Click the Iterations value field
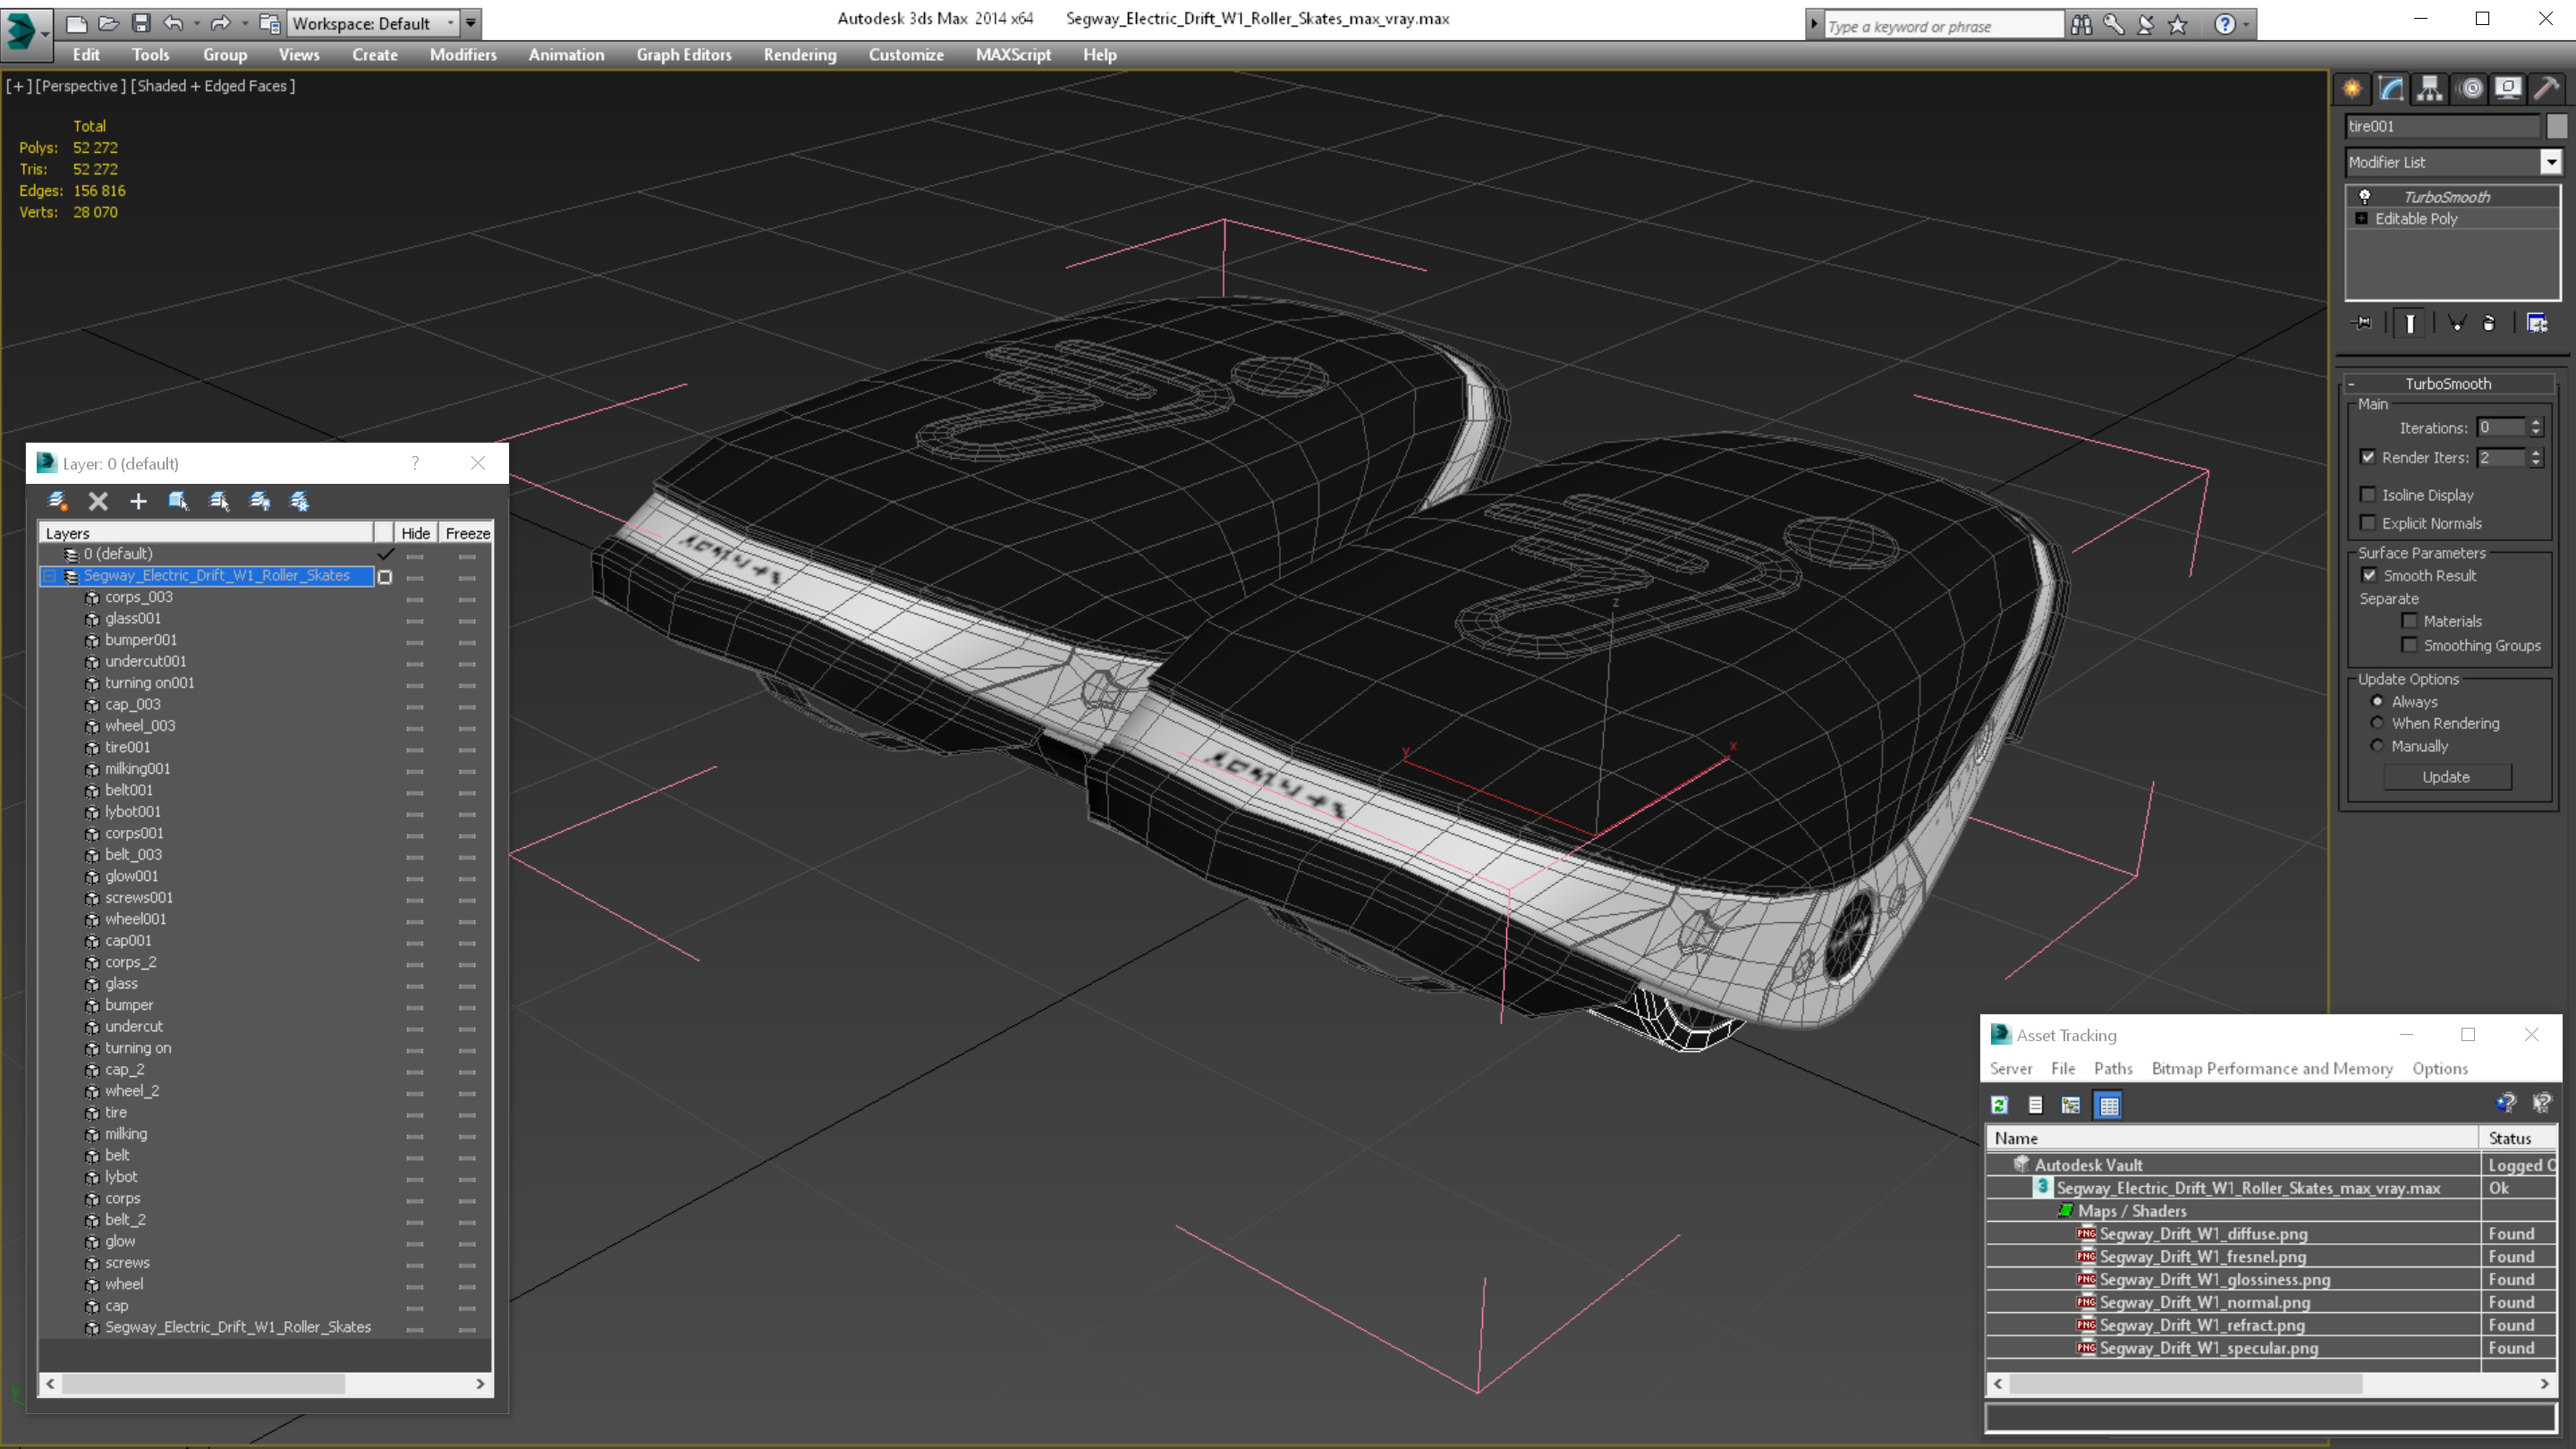 [x=2502, y=427]
